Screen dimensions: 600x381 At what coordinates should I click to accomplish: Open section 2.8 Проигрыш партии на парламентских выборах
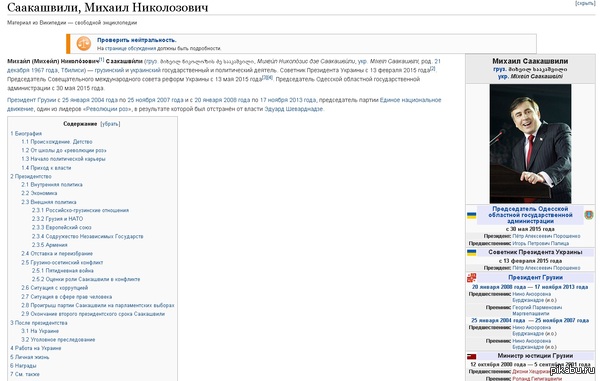click(x=98, y=306)
